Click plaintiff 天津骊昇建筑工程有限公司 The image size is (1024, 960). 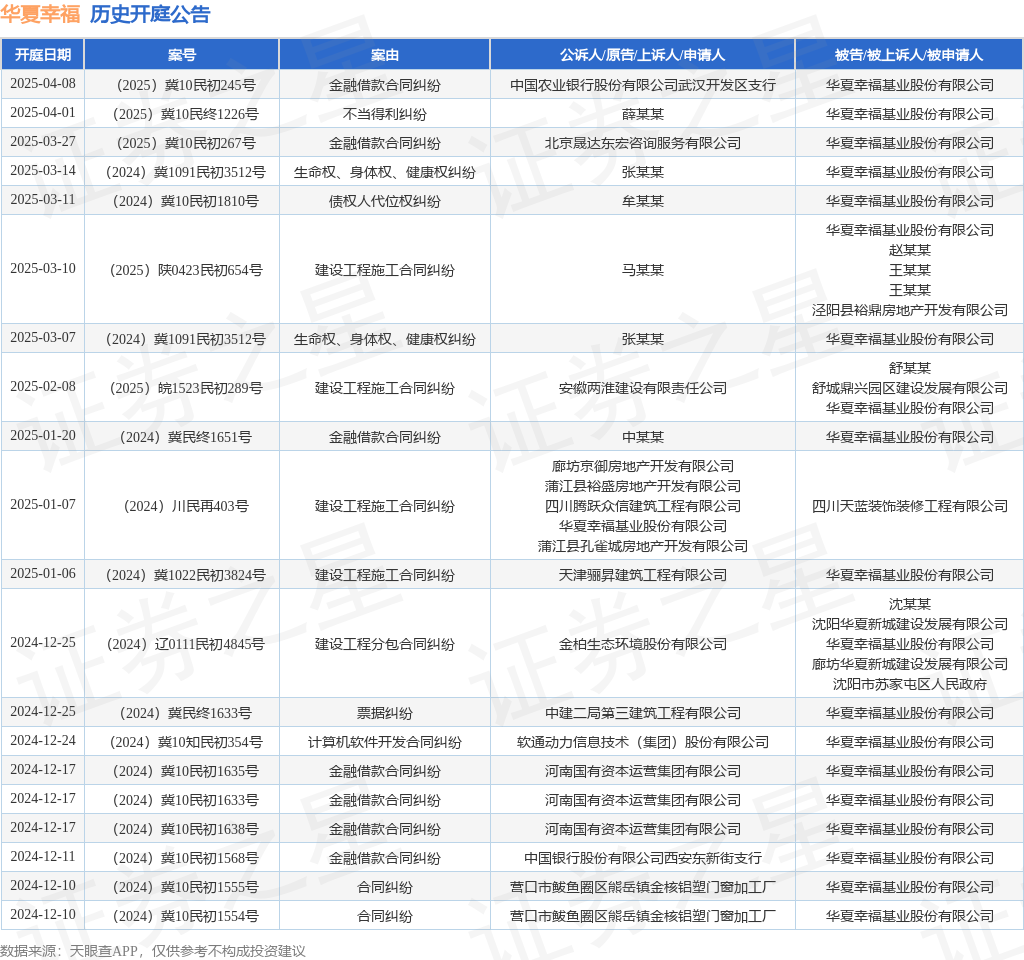coord(643,575)
